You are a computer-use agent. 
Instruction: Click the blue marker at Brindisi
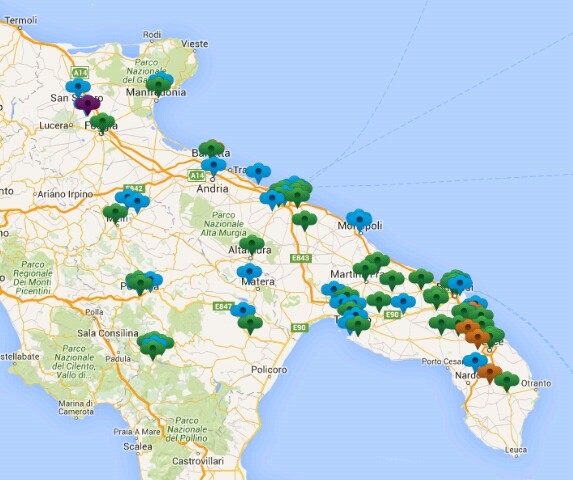(x=459, y=284)
